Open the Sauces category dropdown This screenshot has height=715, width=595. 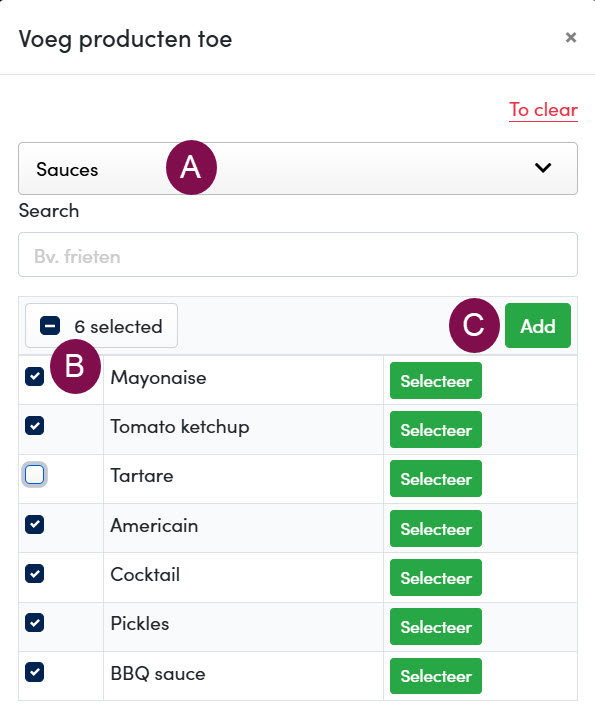[x=298, y=169]
